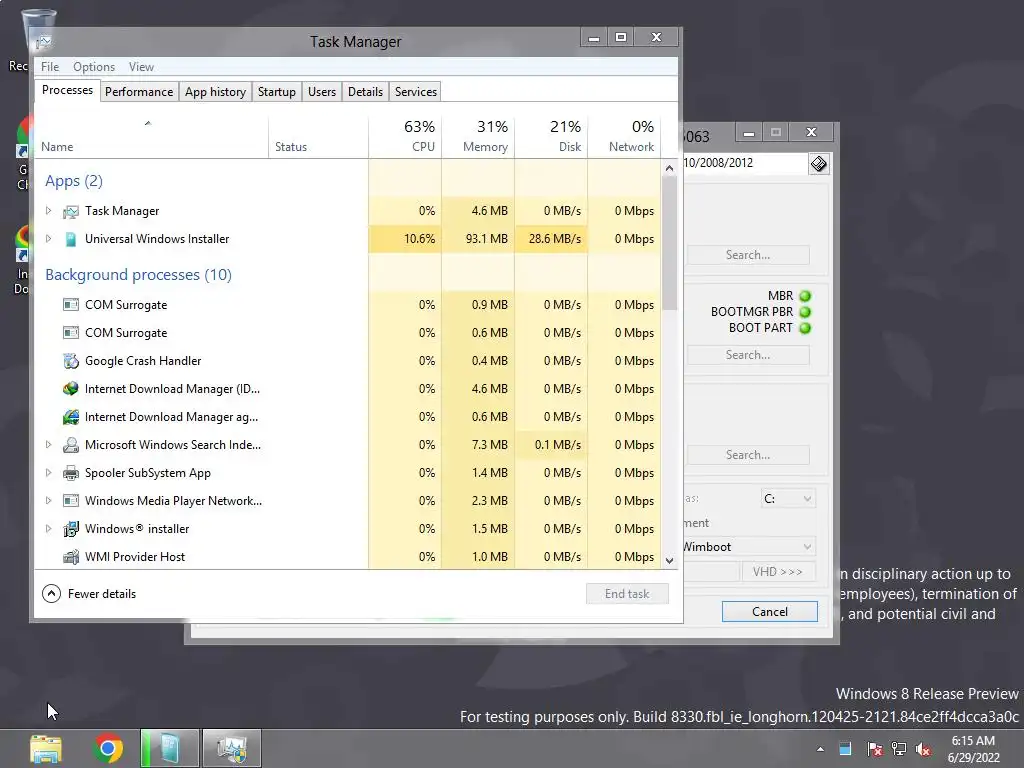Viewport: 1024px width, 768px height.
Task: Switch to the Details tab
Action: click(365, 92)
